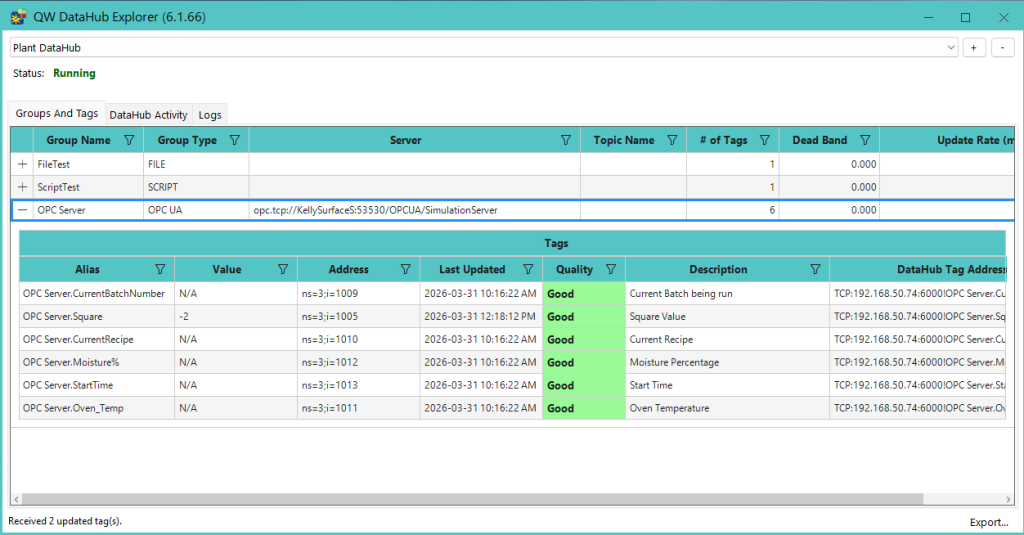This screenshot has height=535, width=1024.
Task: Click the FILE group type cell
Action: click(x=196, y=164)
